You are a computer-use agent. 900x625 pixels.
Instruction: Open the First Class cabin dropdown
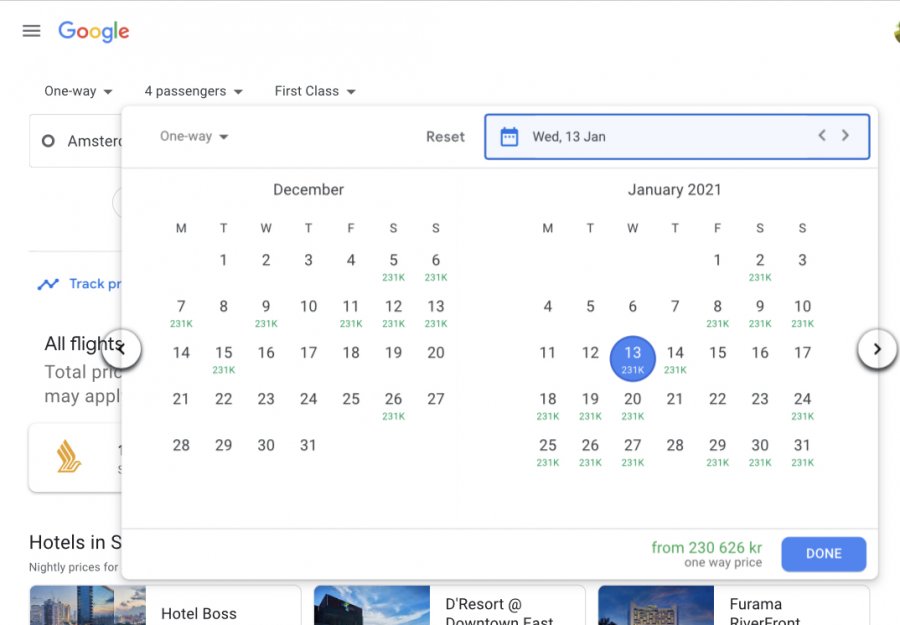[315, 91]
